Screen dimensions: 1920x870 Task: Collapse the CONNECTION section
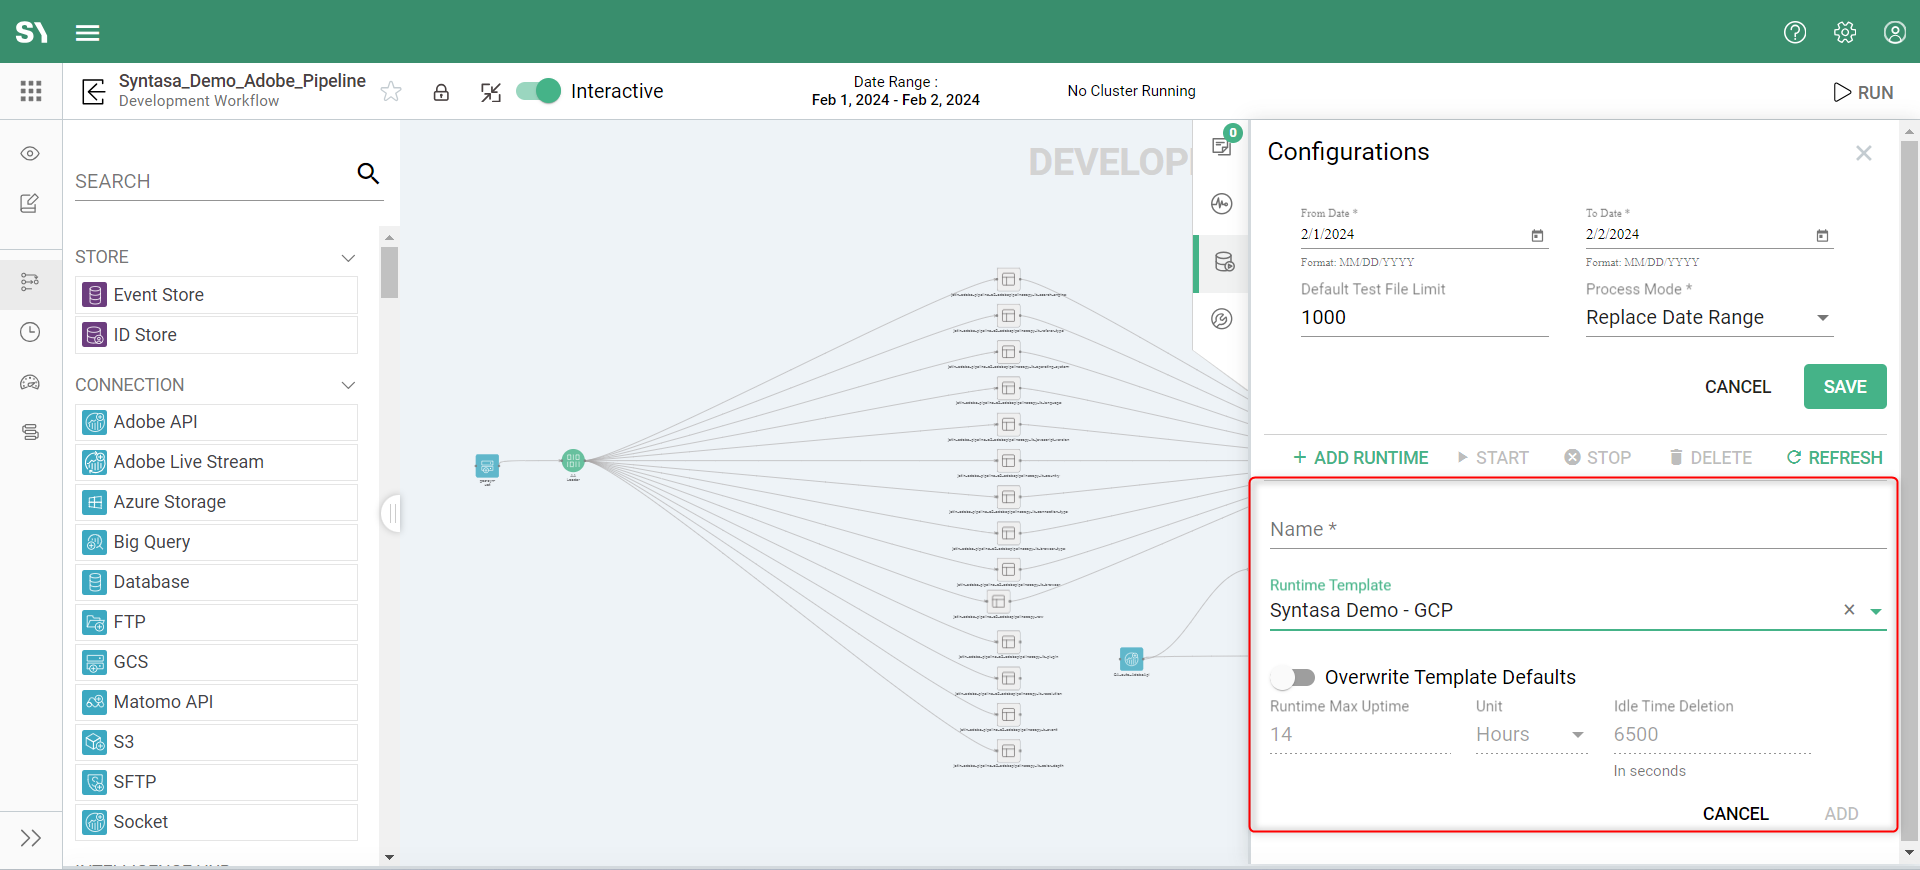(x=348, y=385)
